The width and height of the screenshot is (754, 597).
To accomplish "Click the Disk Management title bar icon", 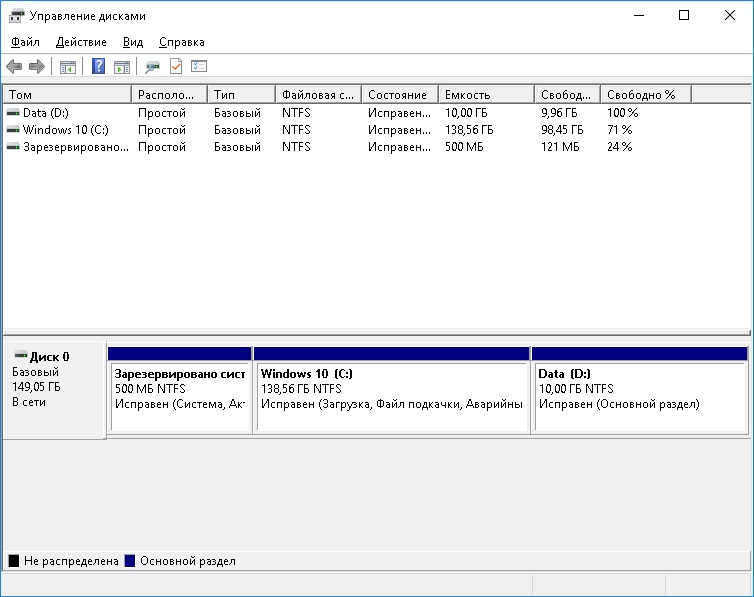I will tap(16, 16).
